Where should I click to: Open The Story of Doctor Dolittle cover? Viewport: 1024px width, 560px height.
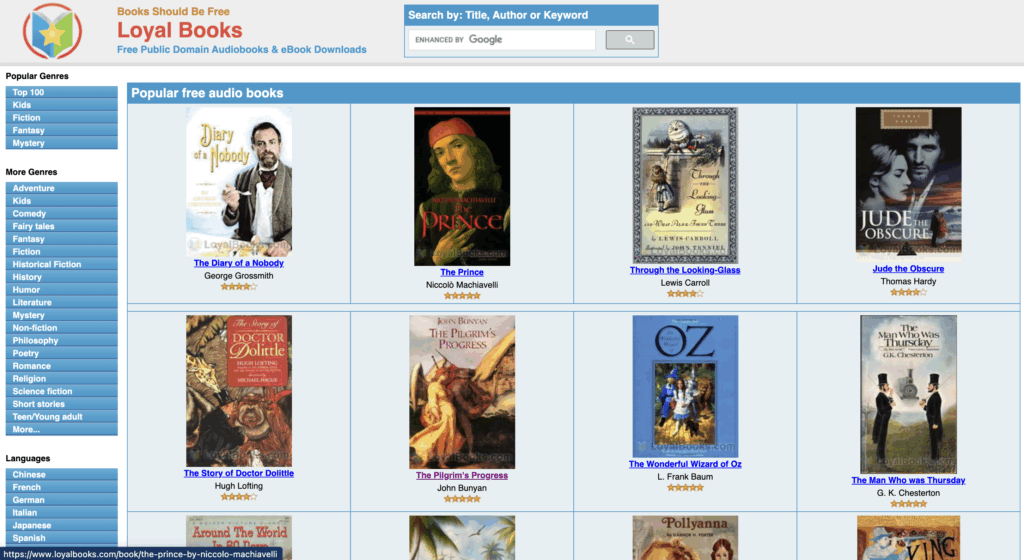tap(239, 391)
